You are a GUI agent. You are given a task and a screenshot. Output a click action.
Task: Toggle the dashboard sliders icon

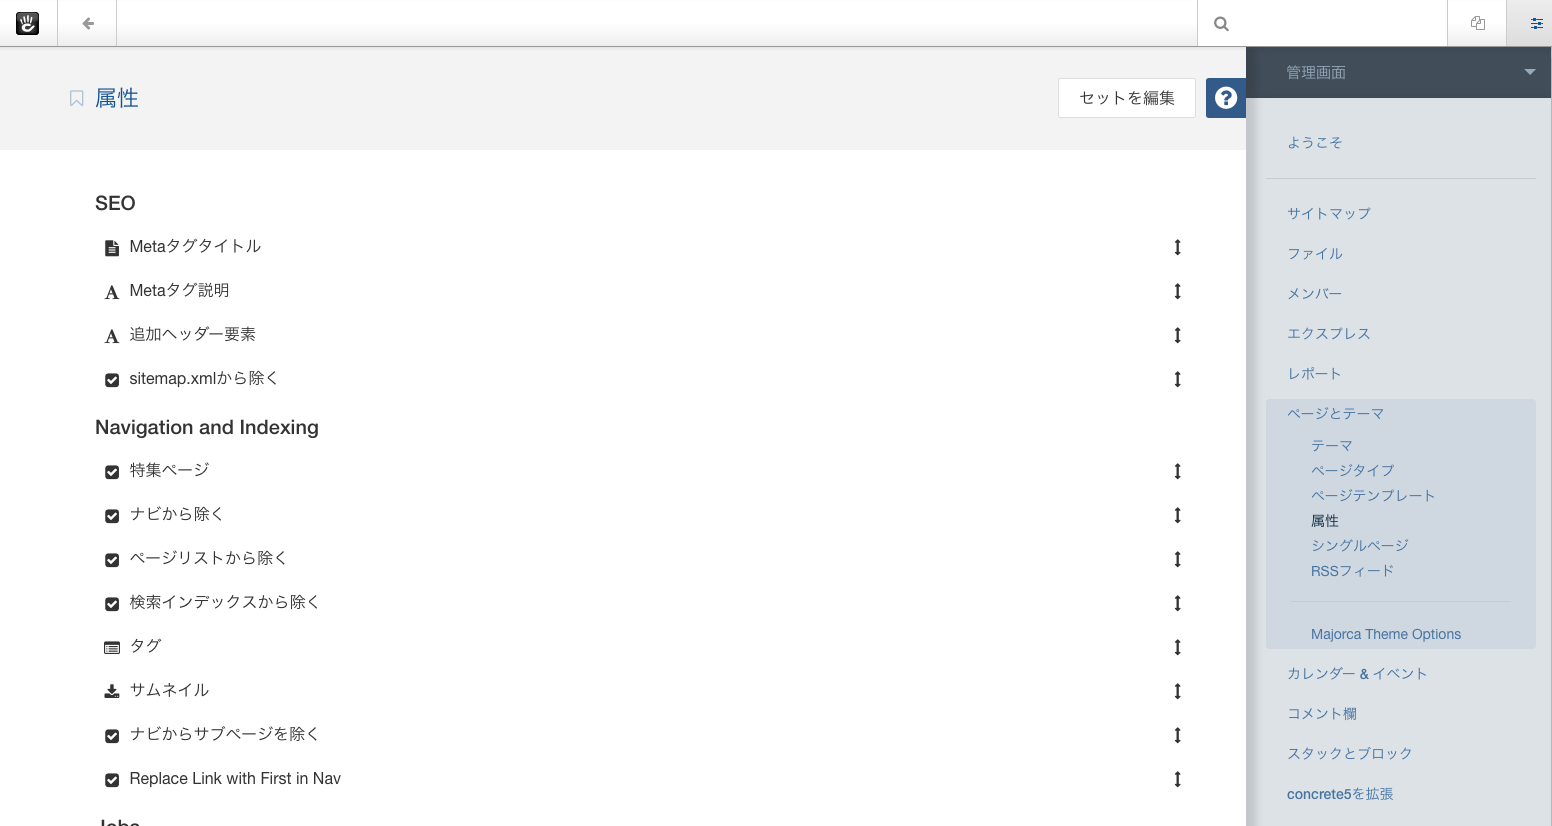click(1536, 23)
